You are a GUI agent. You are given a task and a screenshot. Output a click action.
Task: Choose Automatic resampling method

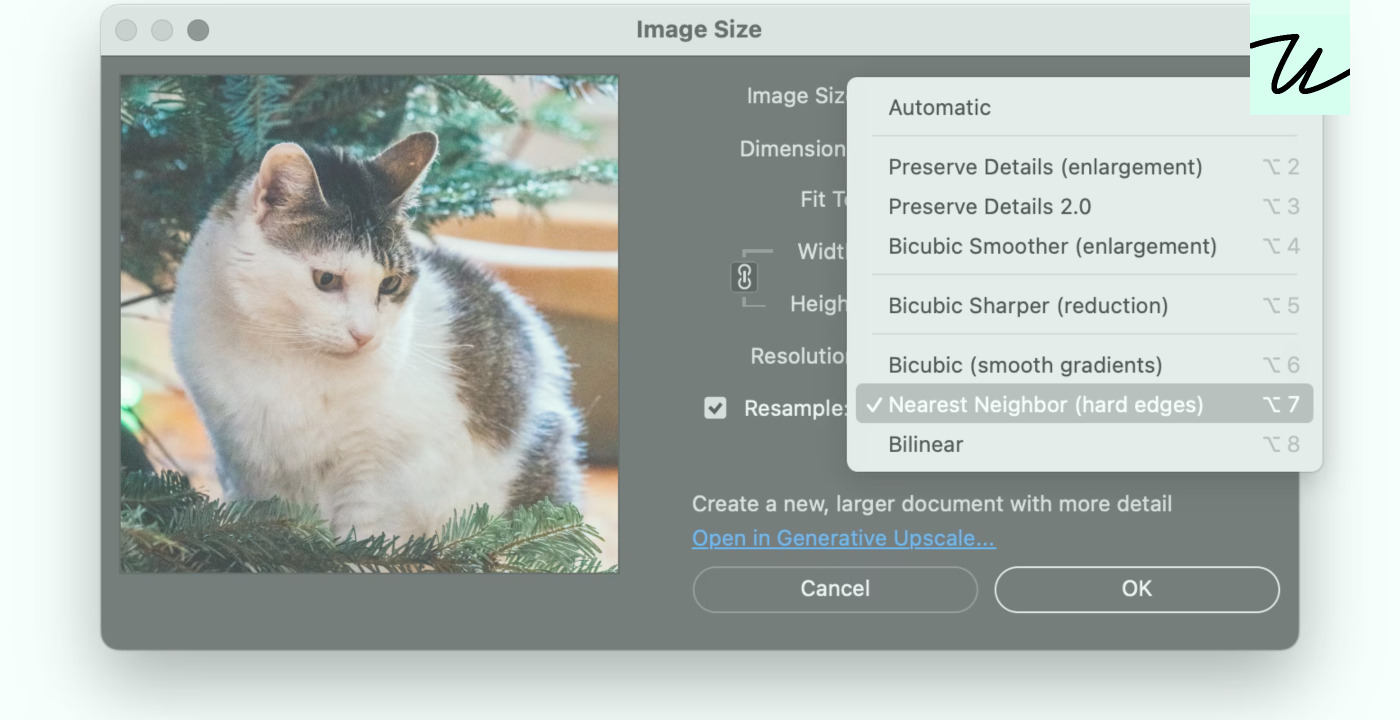tap(1085, 108)
